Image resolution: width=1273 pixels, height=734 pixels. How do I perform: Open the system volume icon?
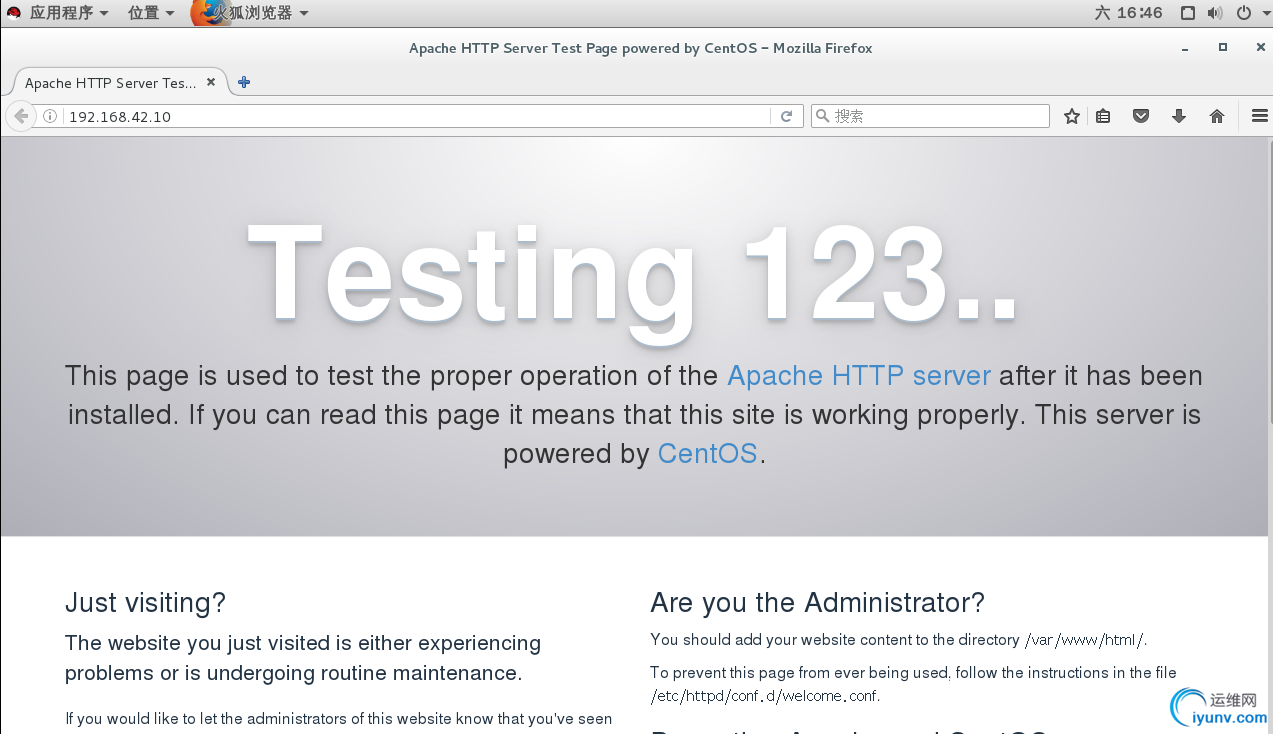[1215, 13]
